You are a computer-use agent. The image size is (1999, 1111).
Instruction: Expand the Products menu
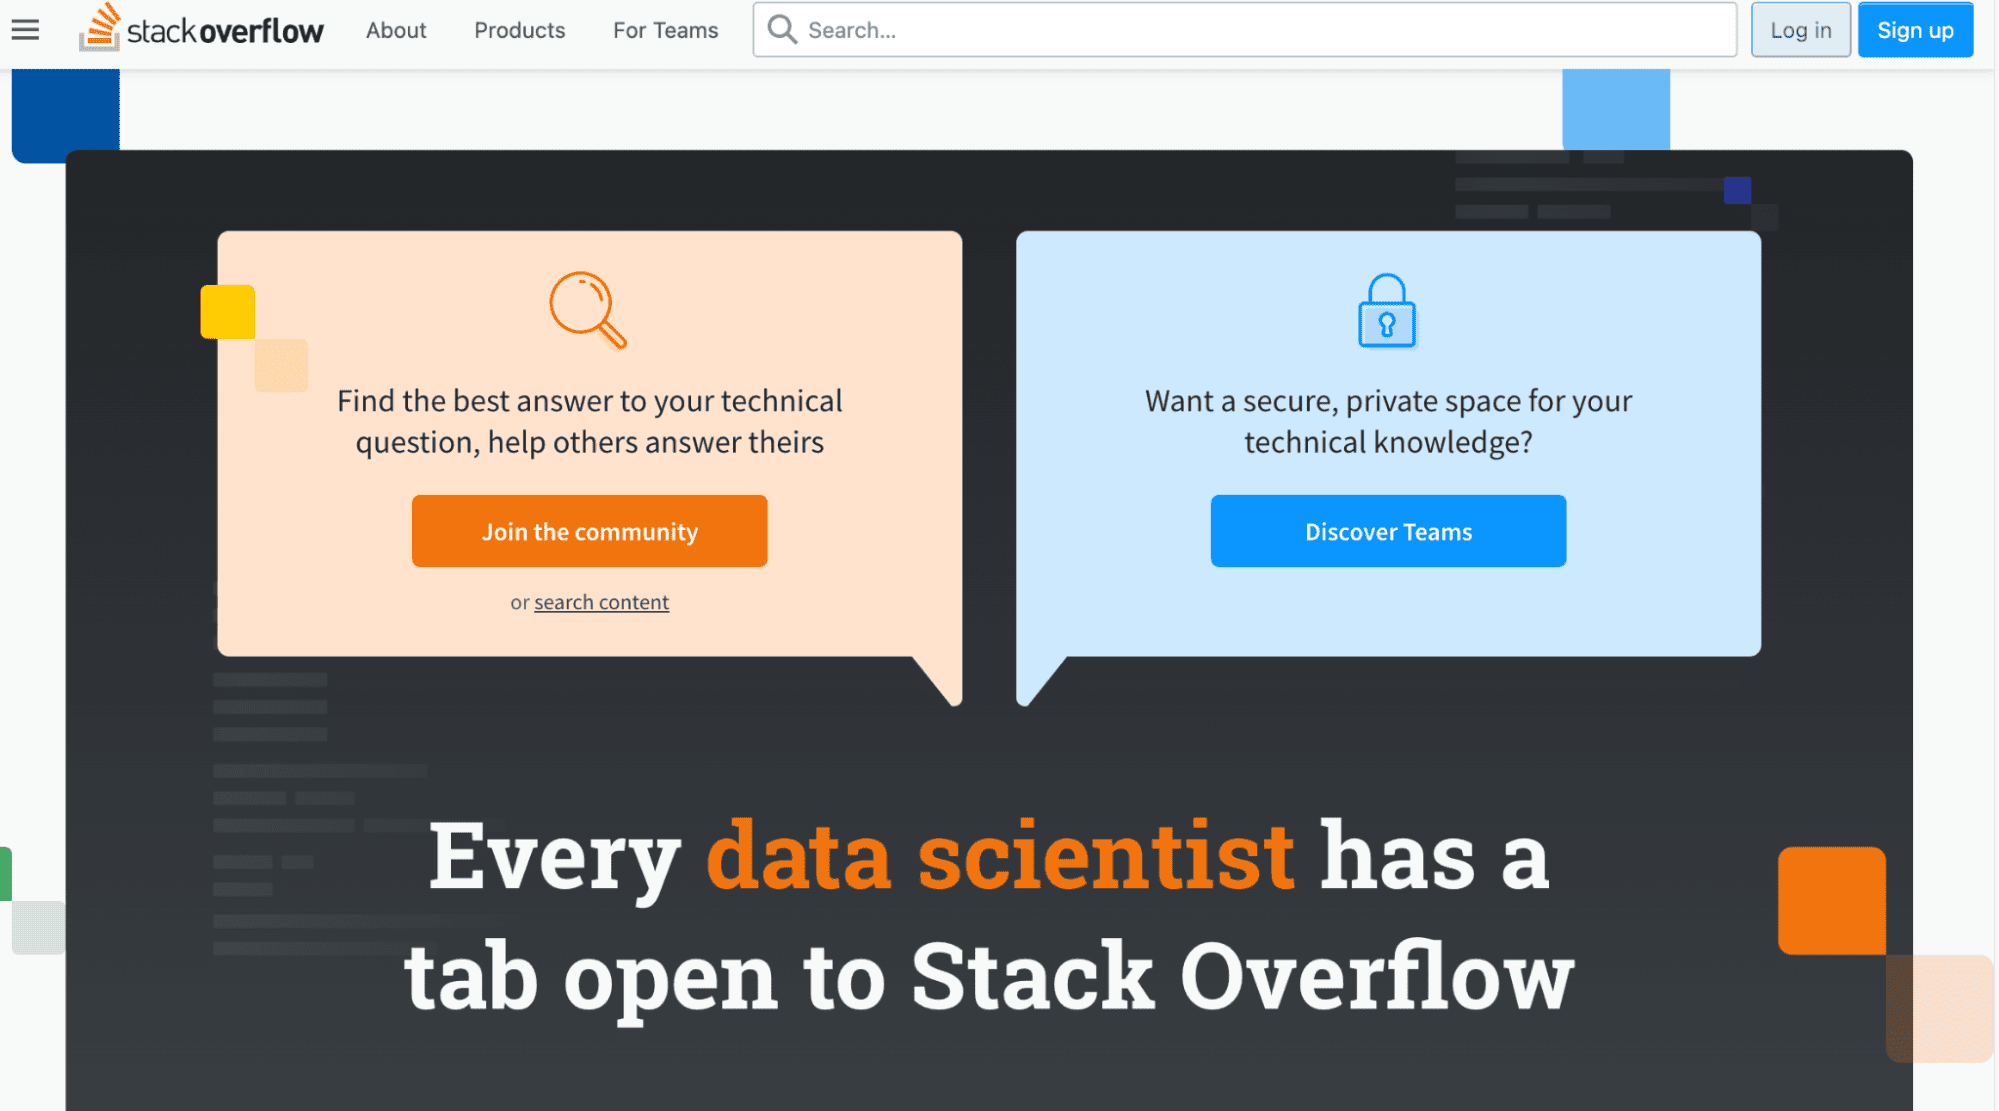click(x=519, y=30)
